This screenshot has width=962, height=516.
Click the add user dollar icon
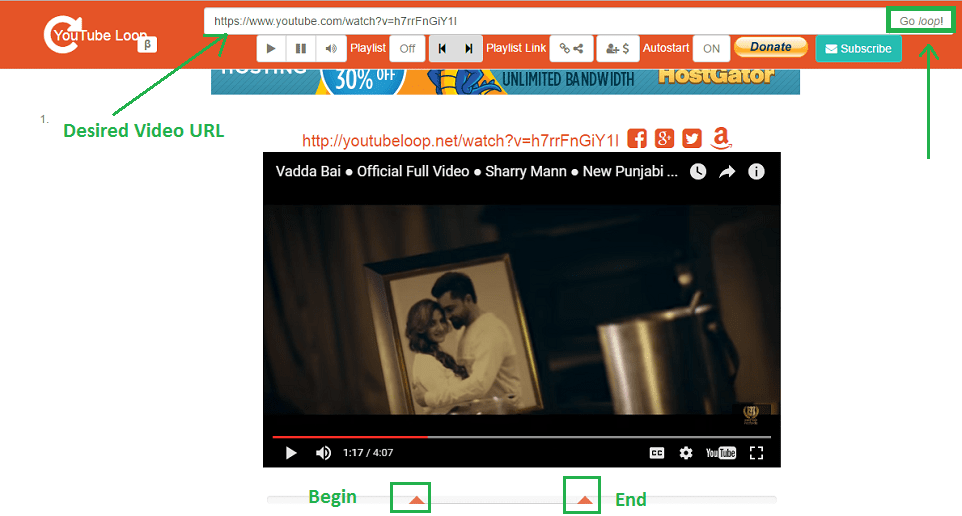(x=617, y=48)
